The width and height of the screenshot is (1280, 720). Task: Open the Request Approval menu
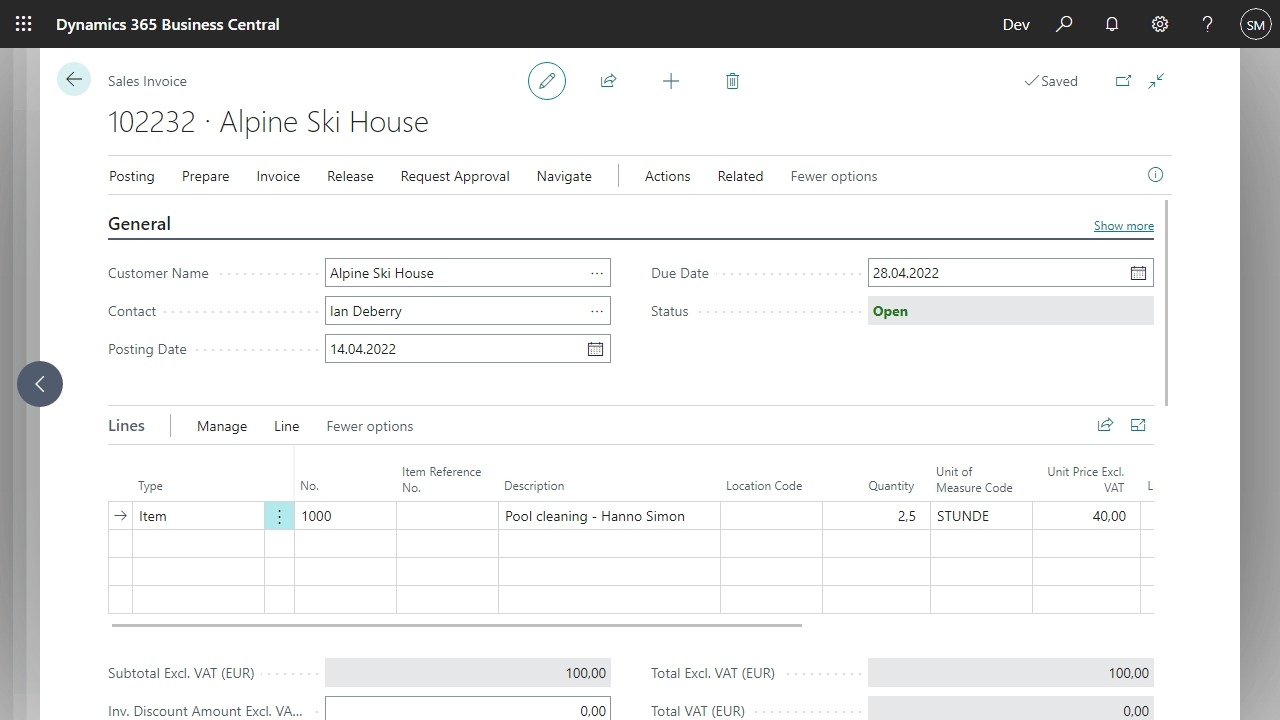[x=455, y=176]
